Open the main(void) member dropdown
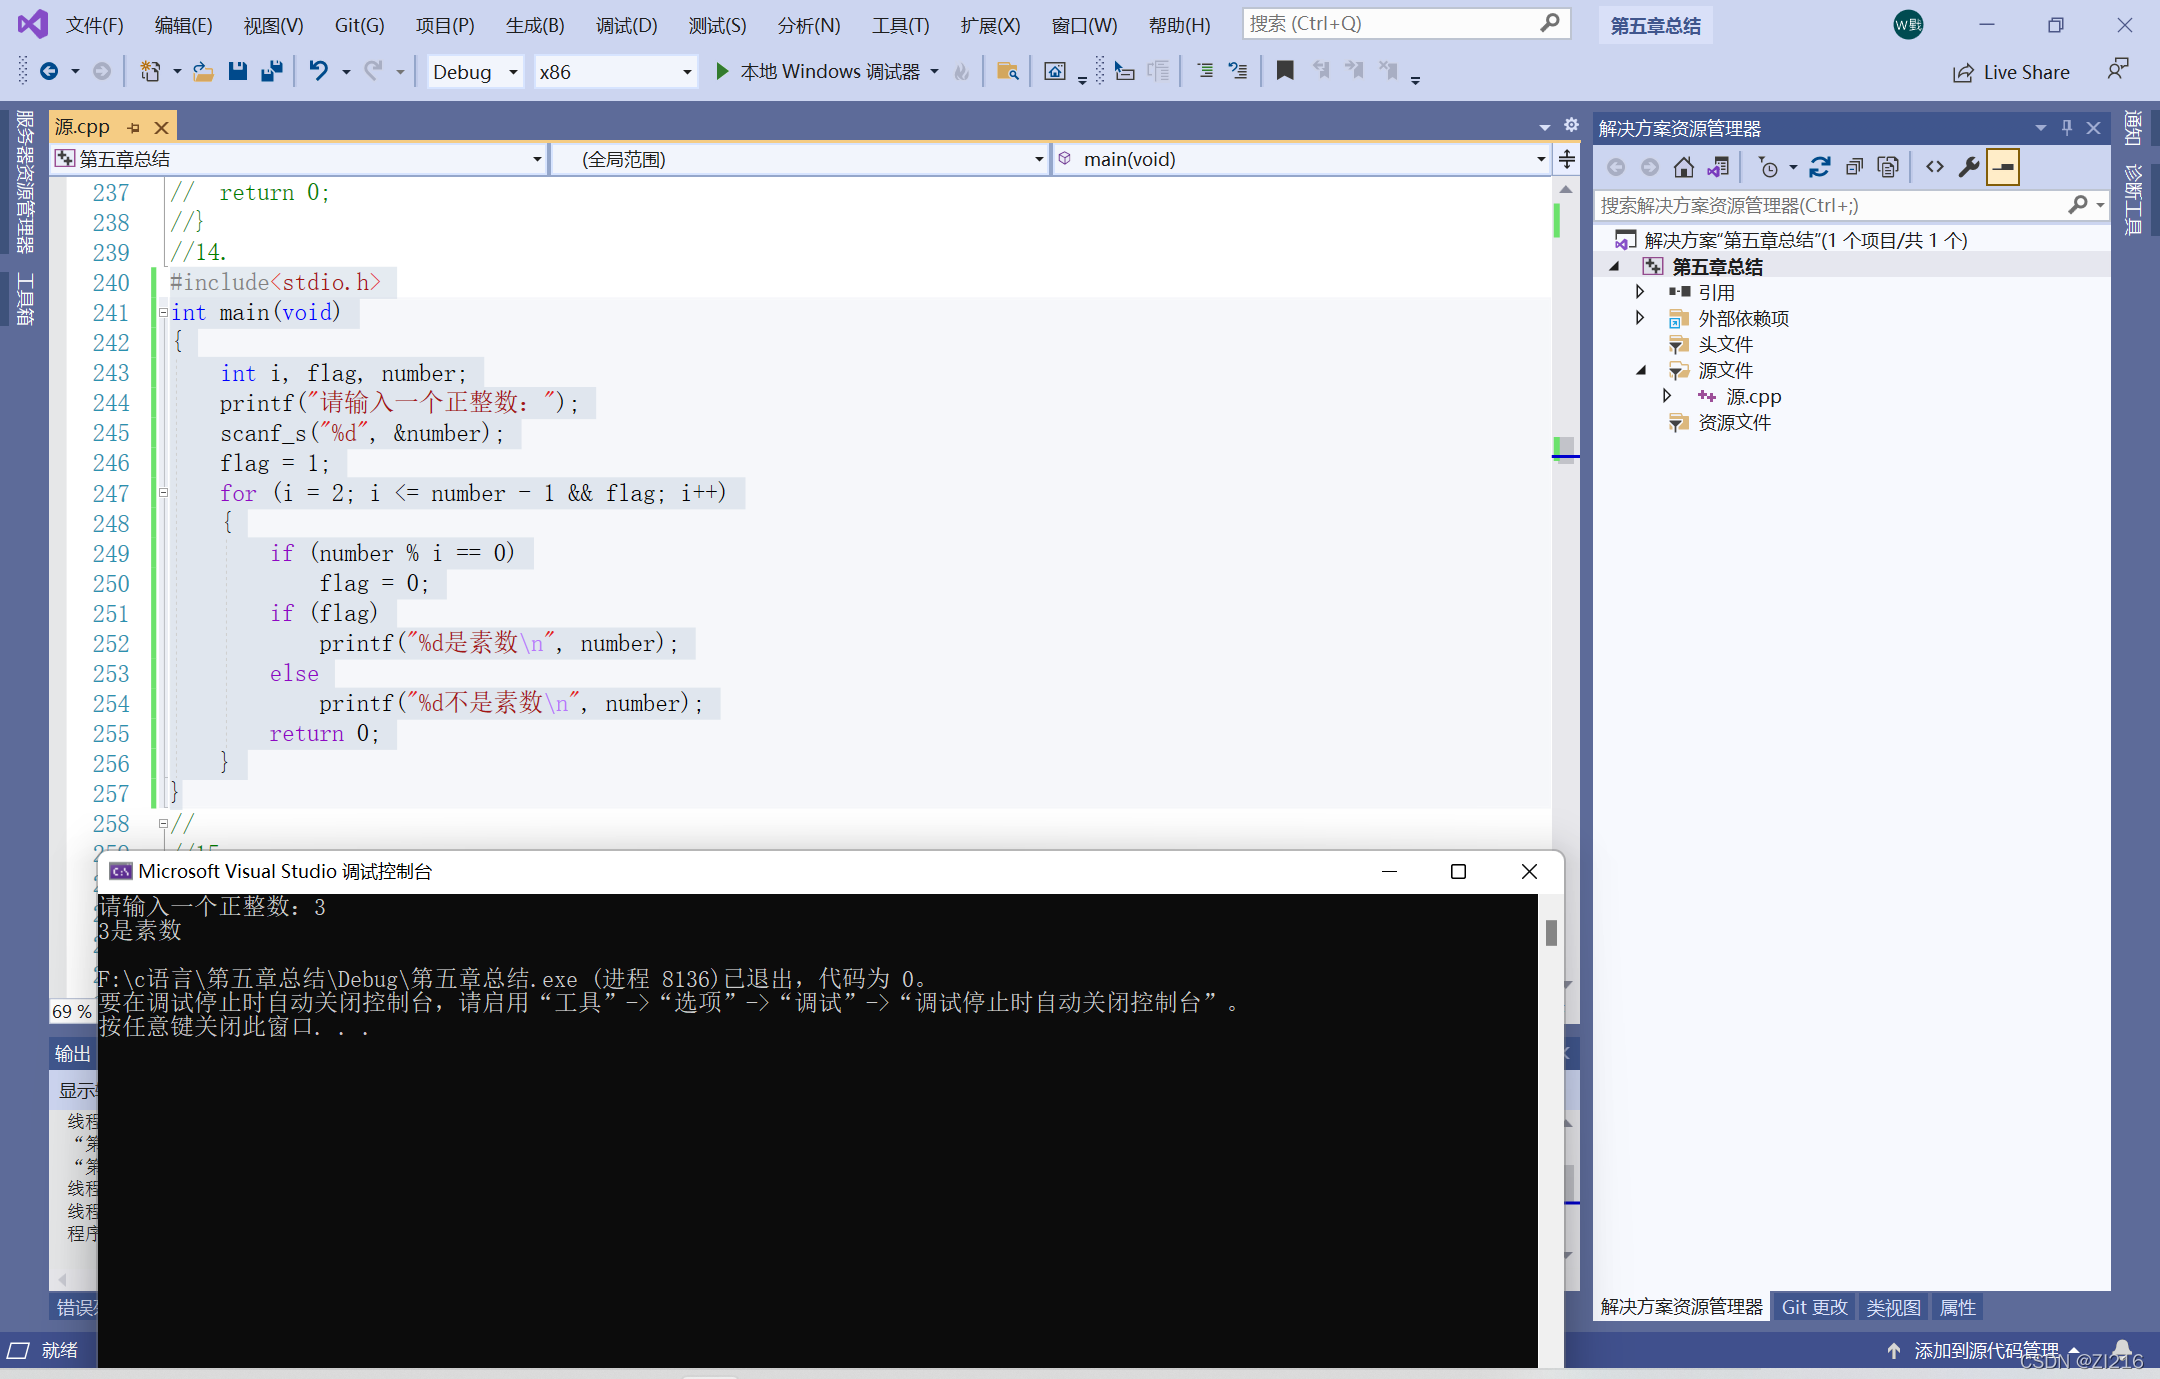The height and width of the screenshot is (1379, 2160). (1301, 159)
